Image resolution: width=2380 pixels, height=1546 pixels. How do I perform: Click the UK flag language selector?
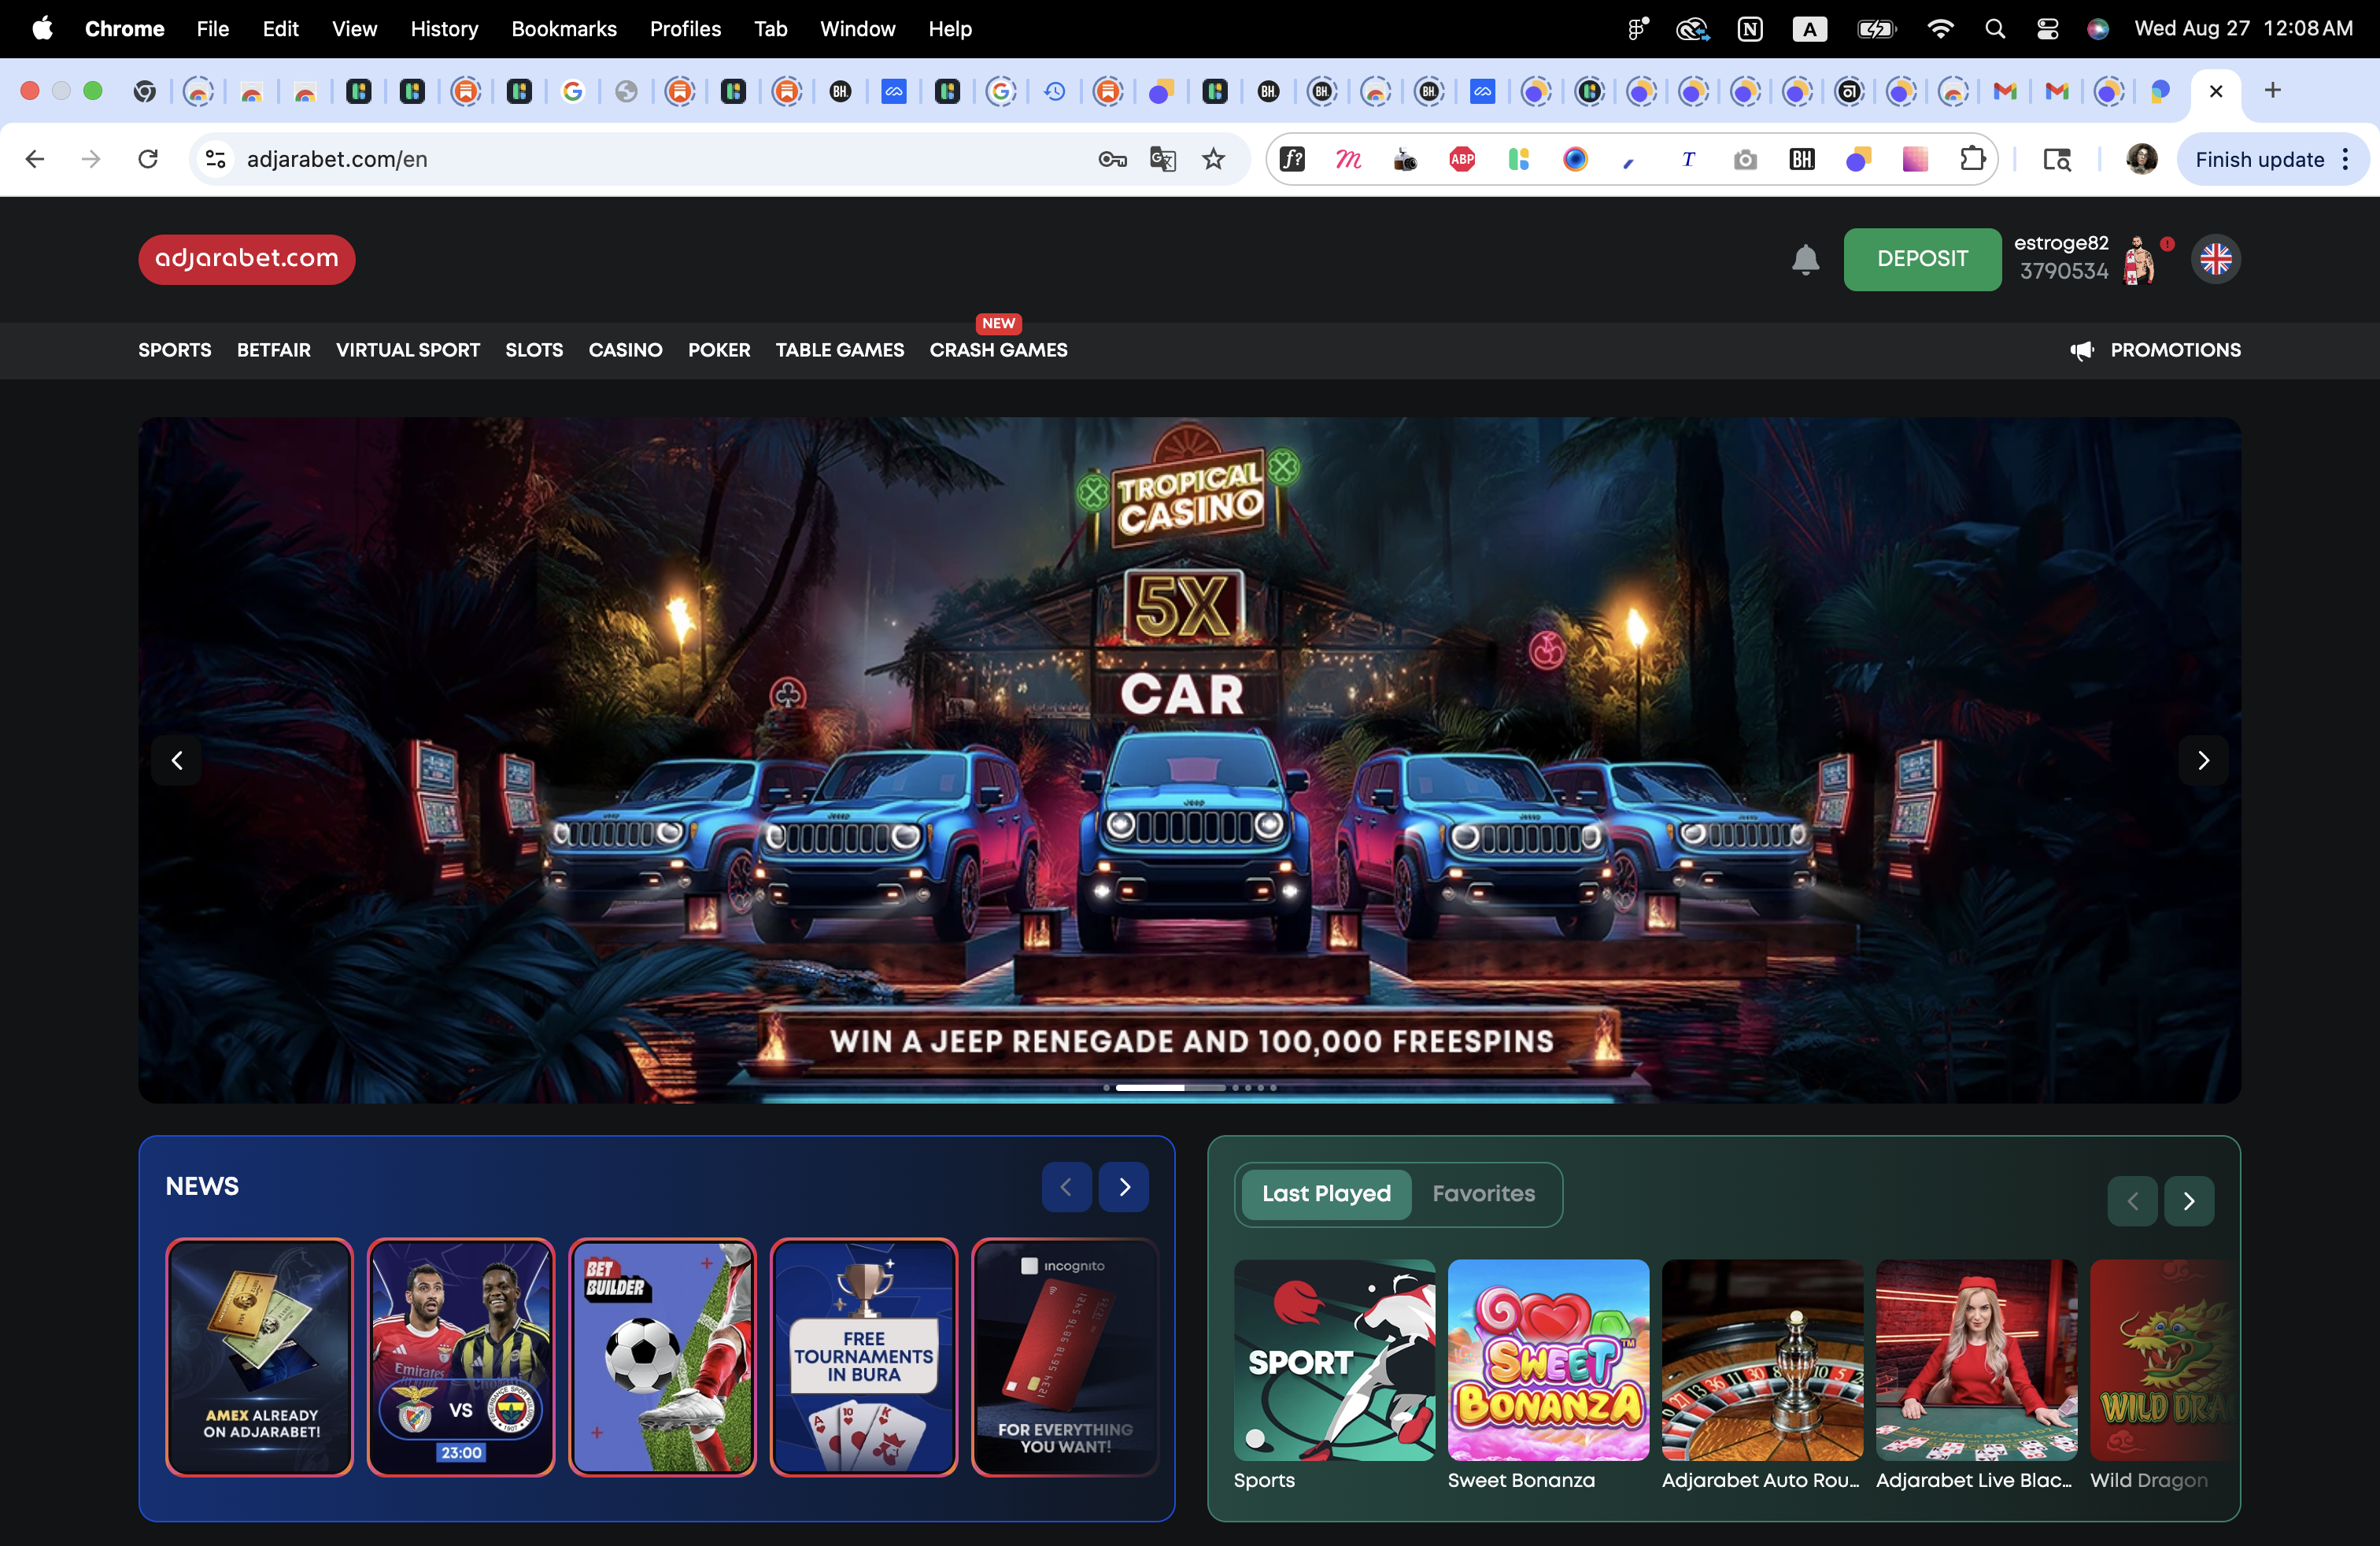(x=2215, y=260)
